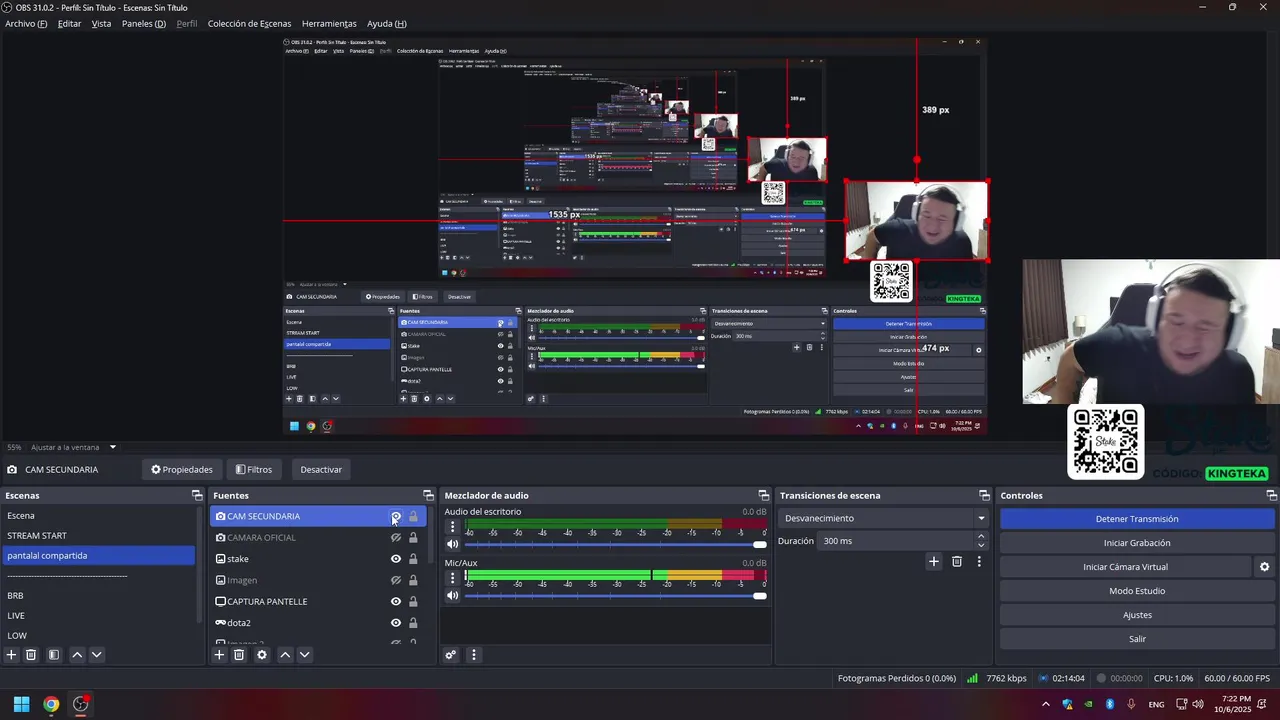Image resolution: width=1280 pixels, height=720 pixels.
Task: Open the Desvanecimiento transition dropdown
Action: (884, 518)
